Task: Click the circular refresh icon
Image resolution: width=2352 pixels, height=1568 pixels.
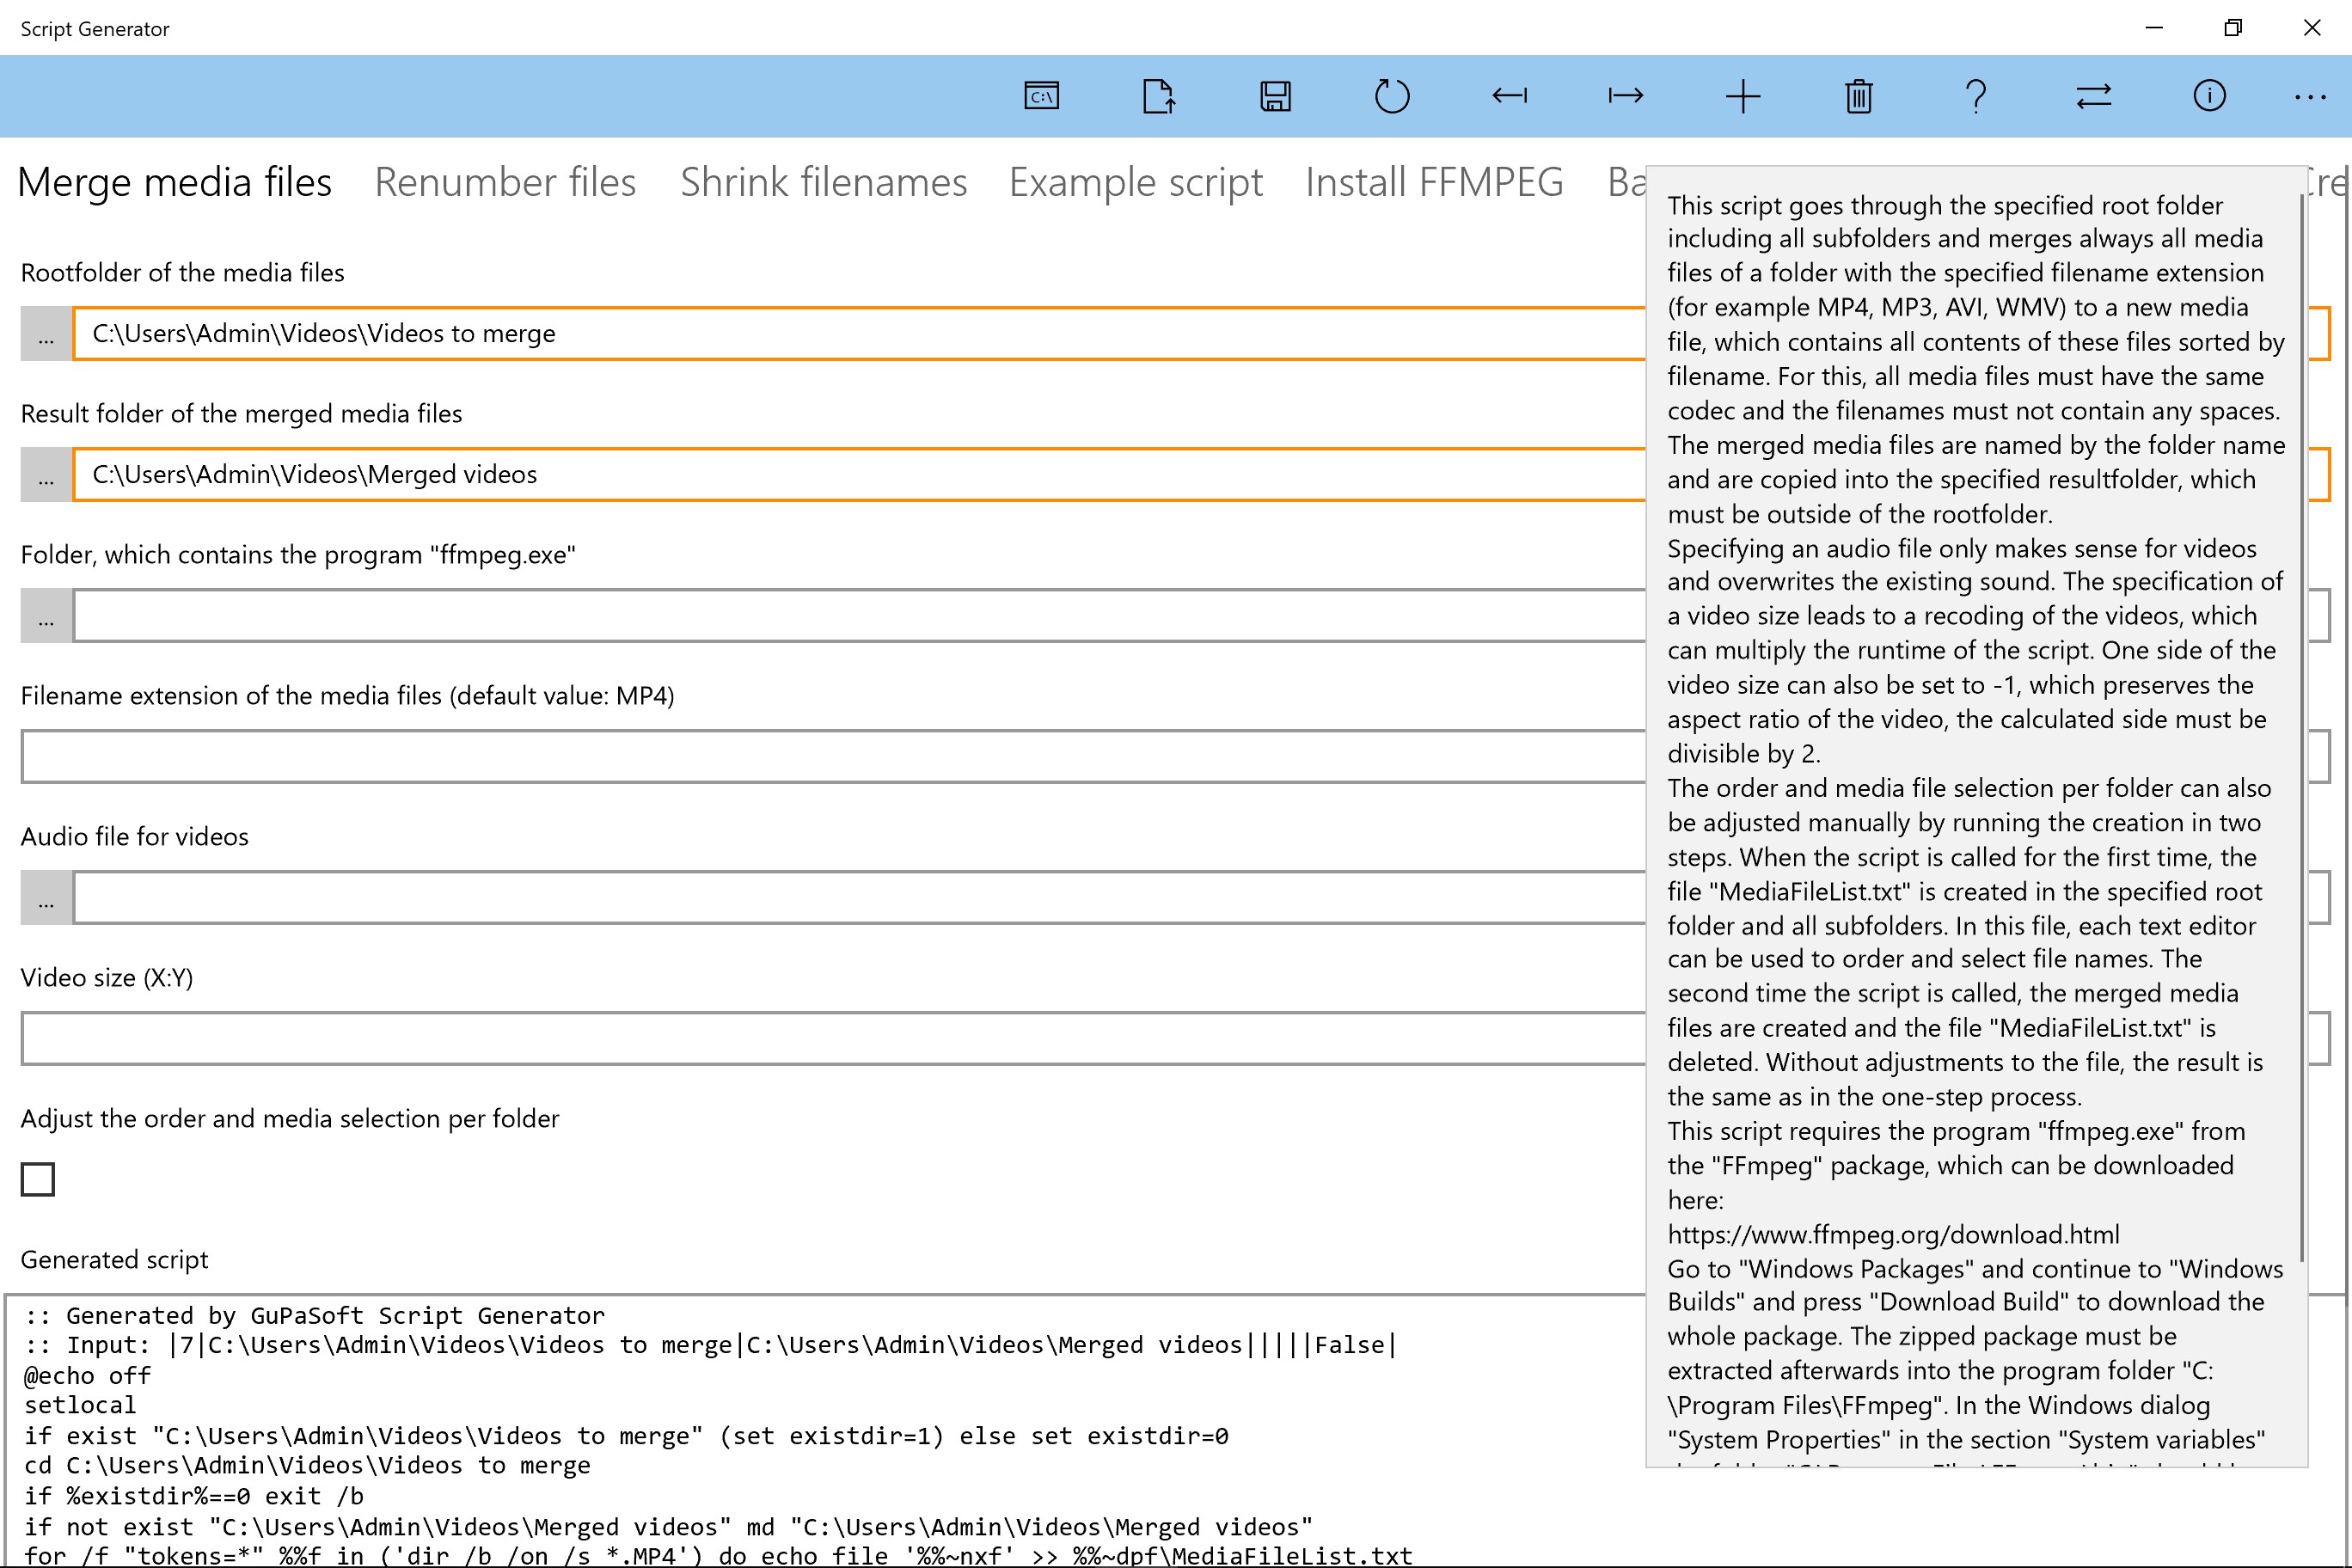Action: (x=1392, y=96)
